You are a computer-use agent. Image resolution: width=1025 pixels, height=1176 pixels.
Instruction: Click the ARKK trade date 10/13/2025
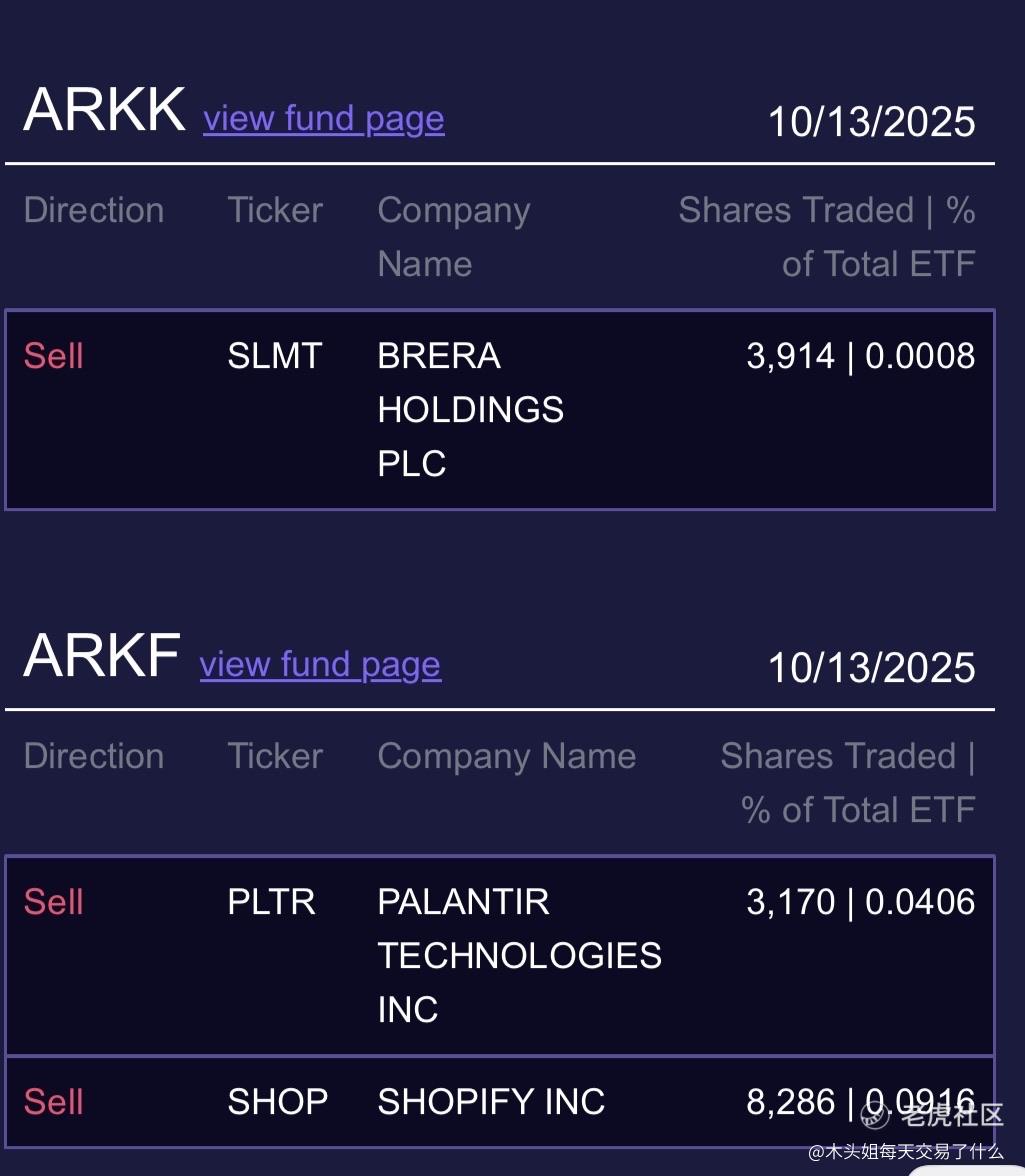[x=871, y=122]
